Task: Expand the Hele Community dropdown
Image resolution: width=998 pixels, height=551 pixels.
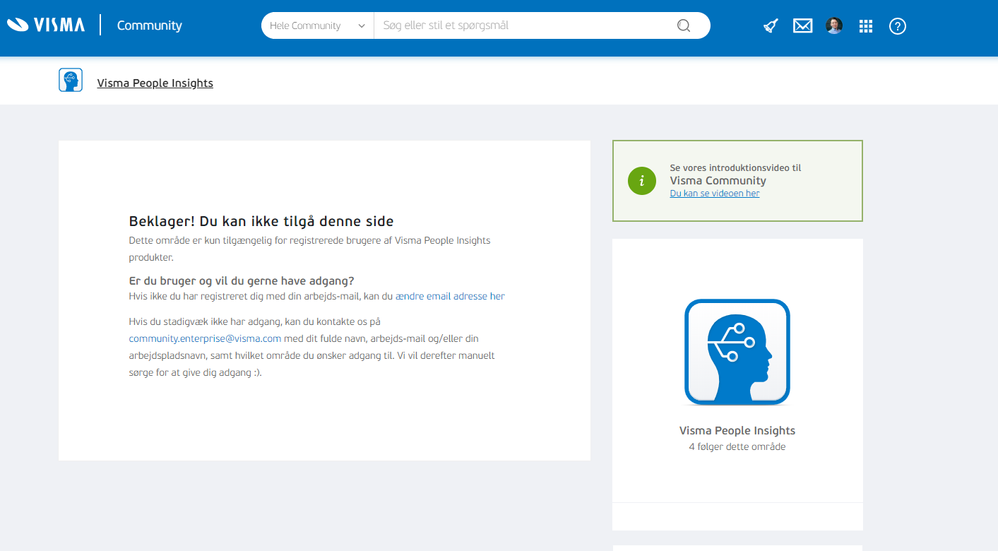Action: pos(317,25)
